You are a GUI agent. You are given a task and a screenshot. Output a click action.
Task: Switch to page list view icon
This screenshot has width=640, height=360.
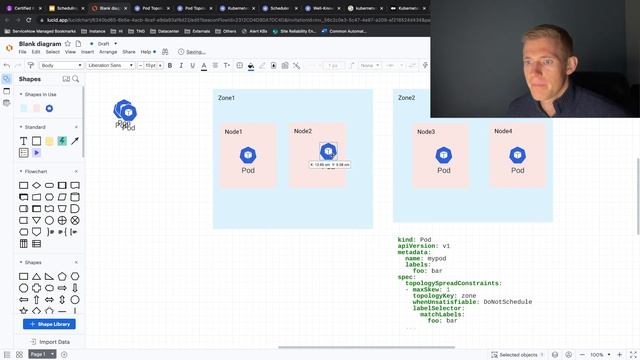click(x=7, y=355)
